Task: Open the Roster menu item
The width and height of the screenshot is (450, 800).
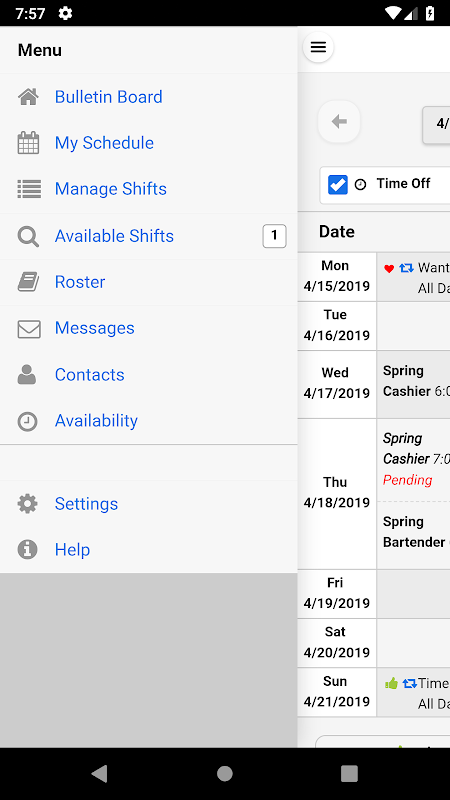Action: coord(80,282)
